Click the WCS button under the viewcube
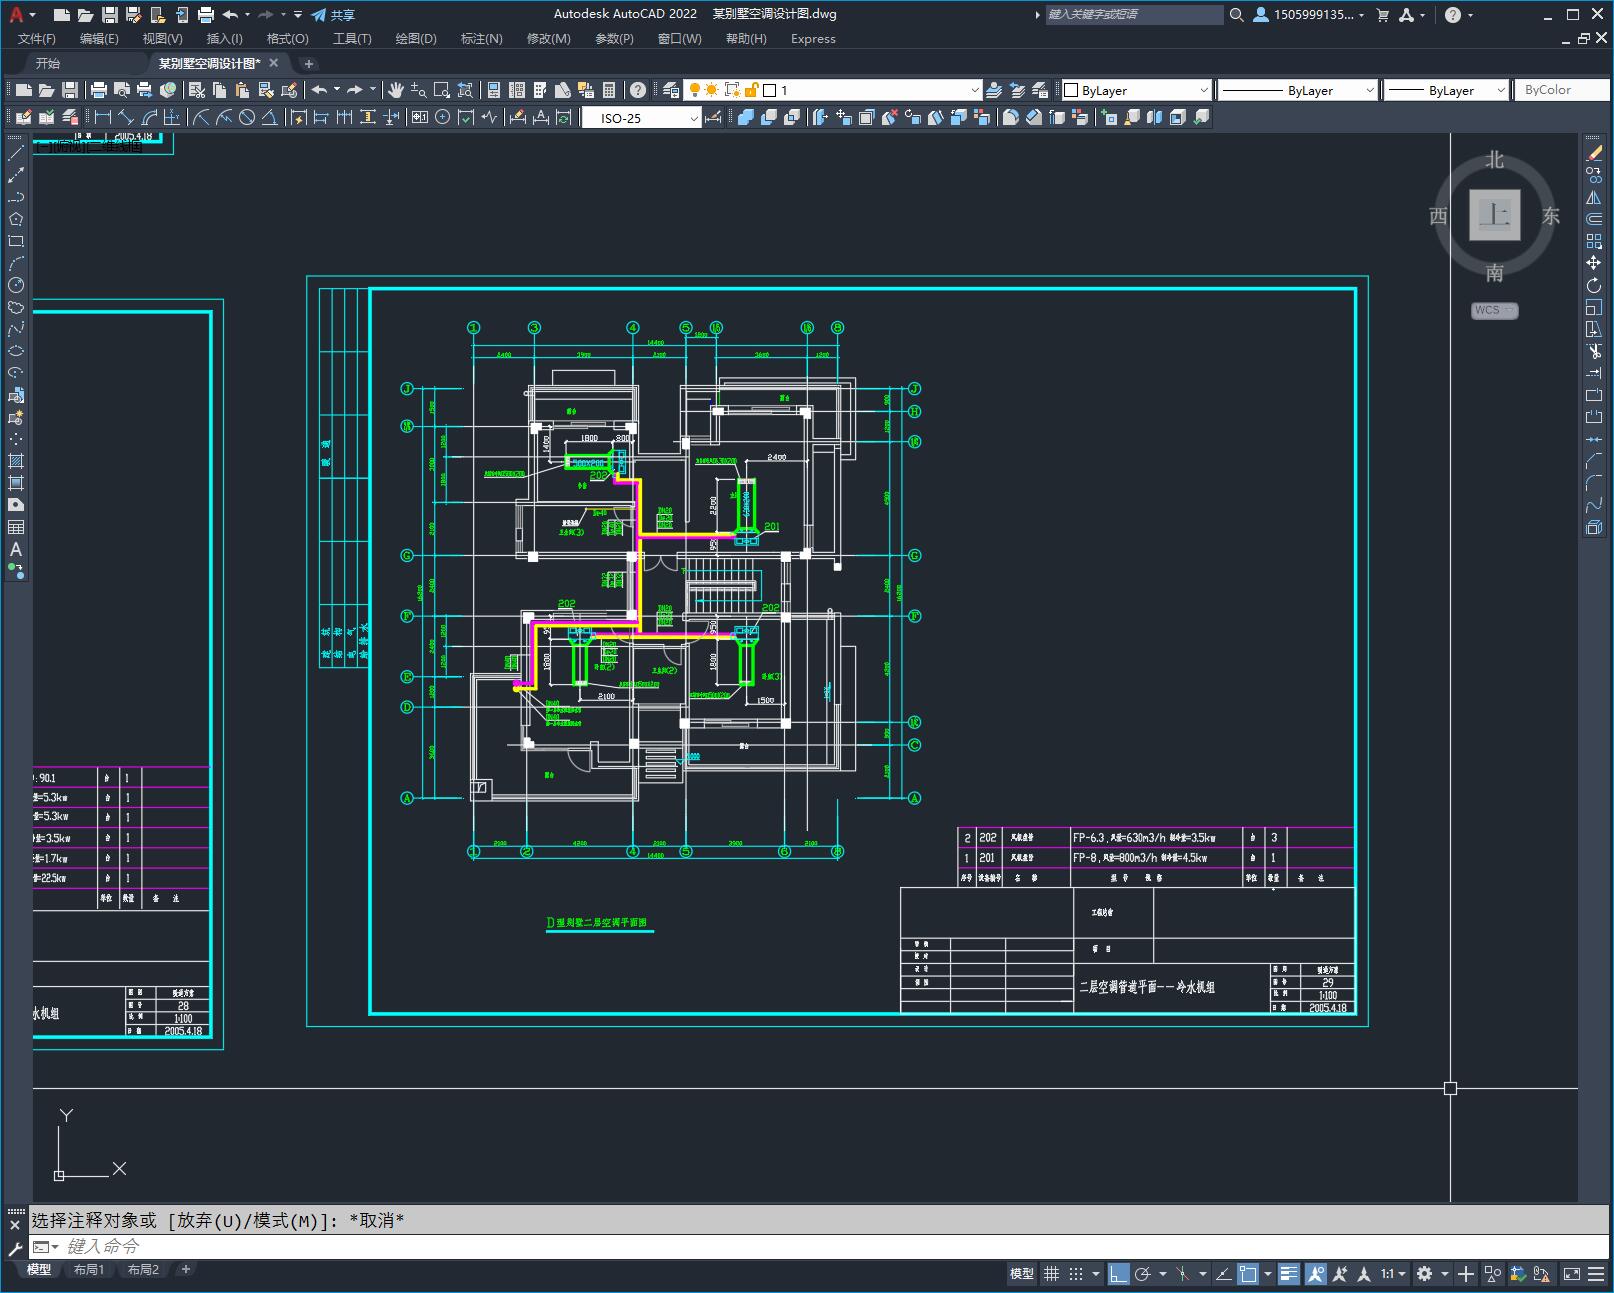The height and width of the screenshot is (1293, 1614). point(1494,310)
